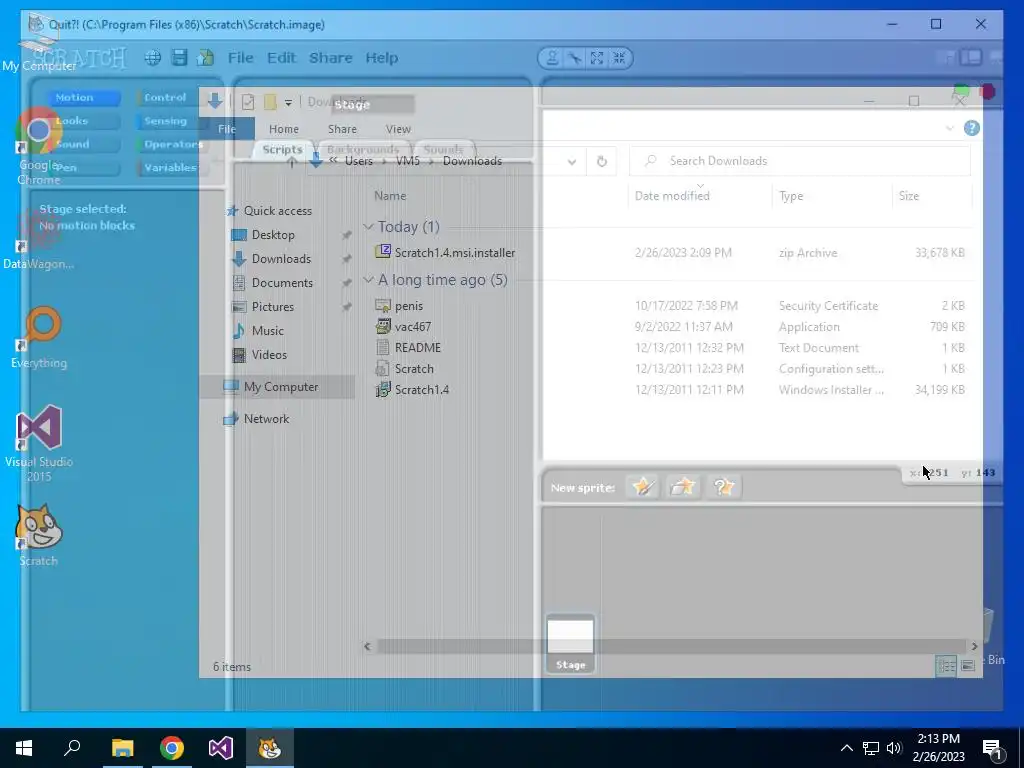Screen dimensions: 1024x768
Task: Open Visual Studio from the taskbar
Action: (x=221, y=748)
